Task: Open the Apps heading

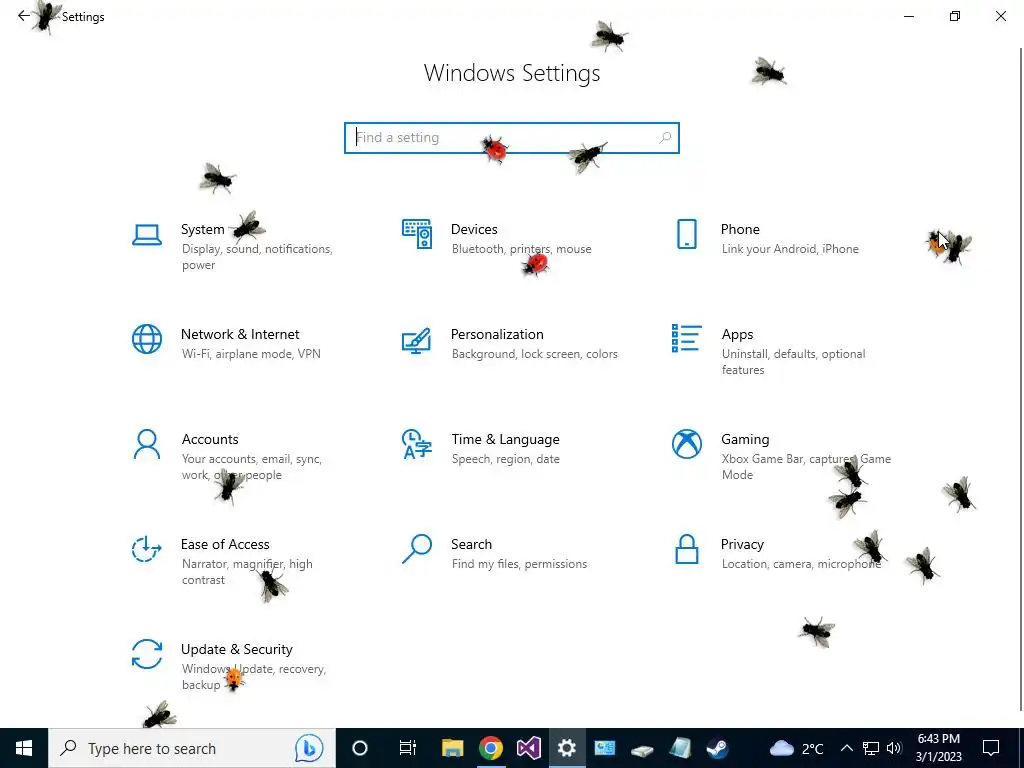Action: pos(737,334)
